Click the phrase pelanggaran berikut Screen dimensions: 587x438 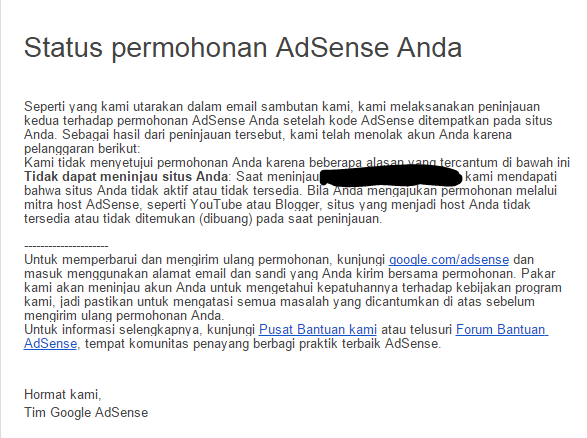(80, 149)
